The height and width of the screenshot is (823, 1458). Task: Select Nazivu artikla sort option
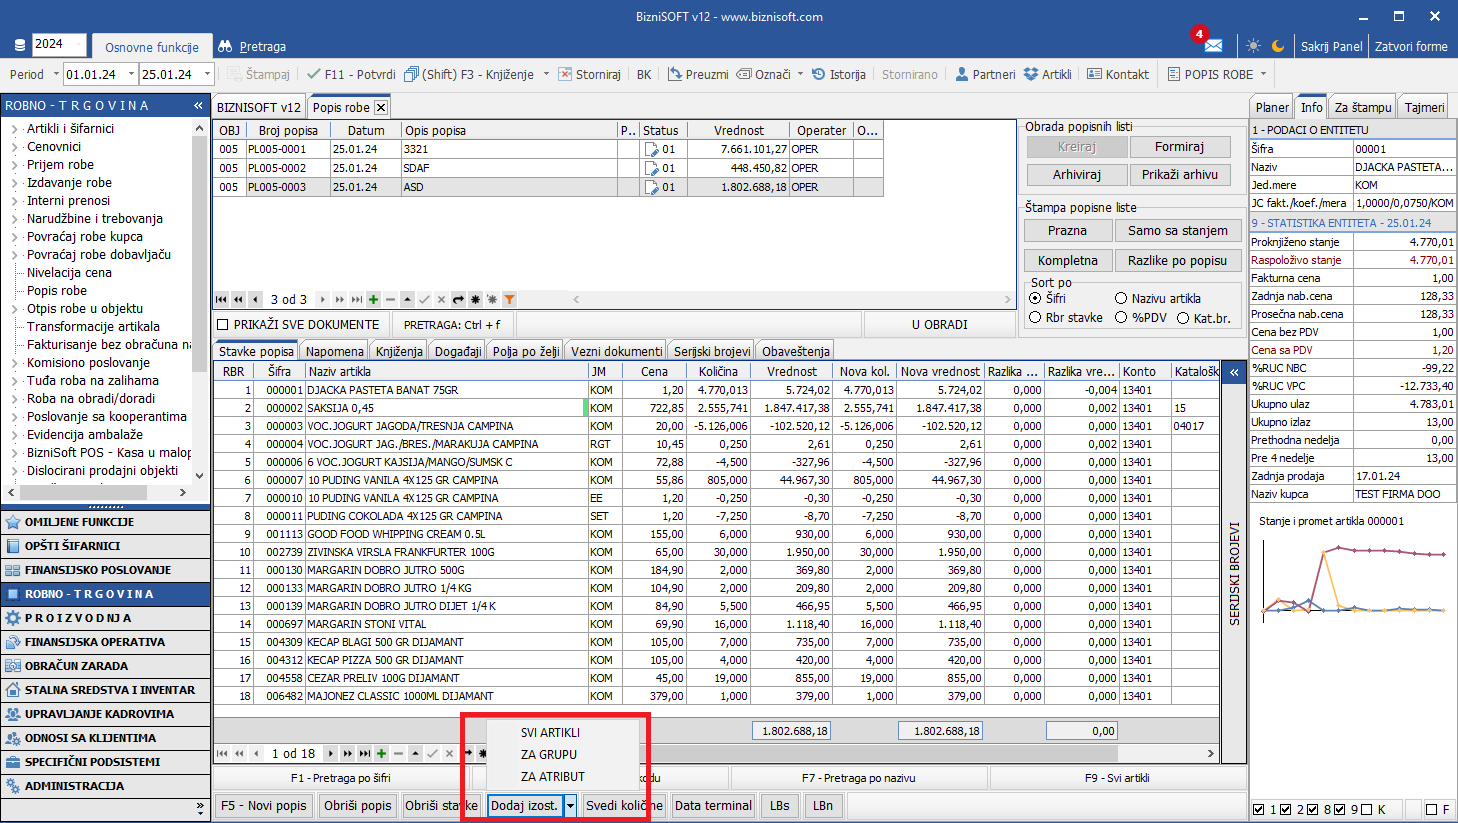click(x=1121, y=298)
